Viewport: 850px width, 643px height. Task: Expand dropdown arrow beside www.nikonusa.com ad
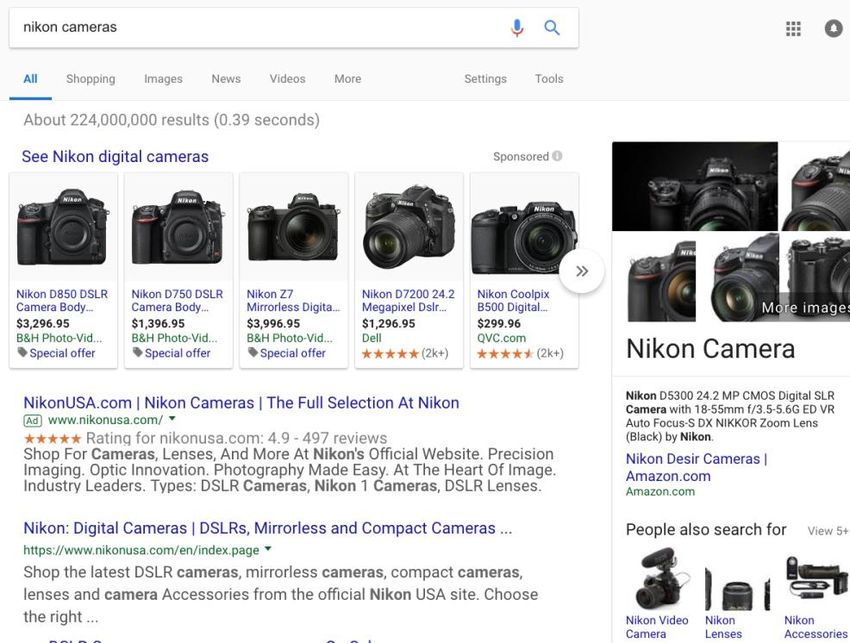pyautogui.click(x=172, y=420)
